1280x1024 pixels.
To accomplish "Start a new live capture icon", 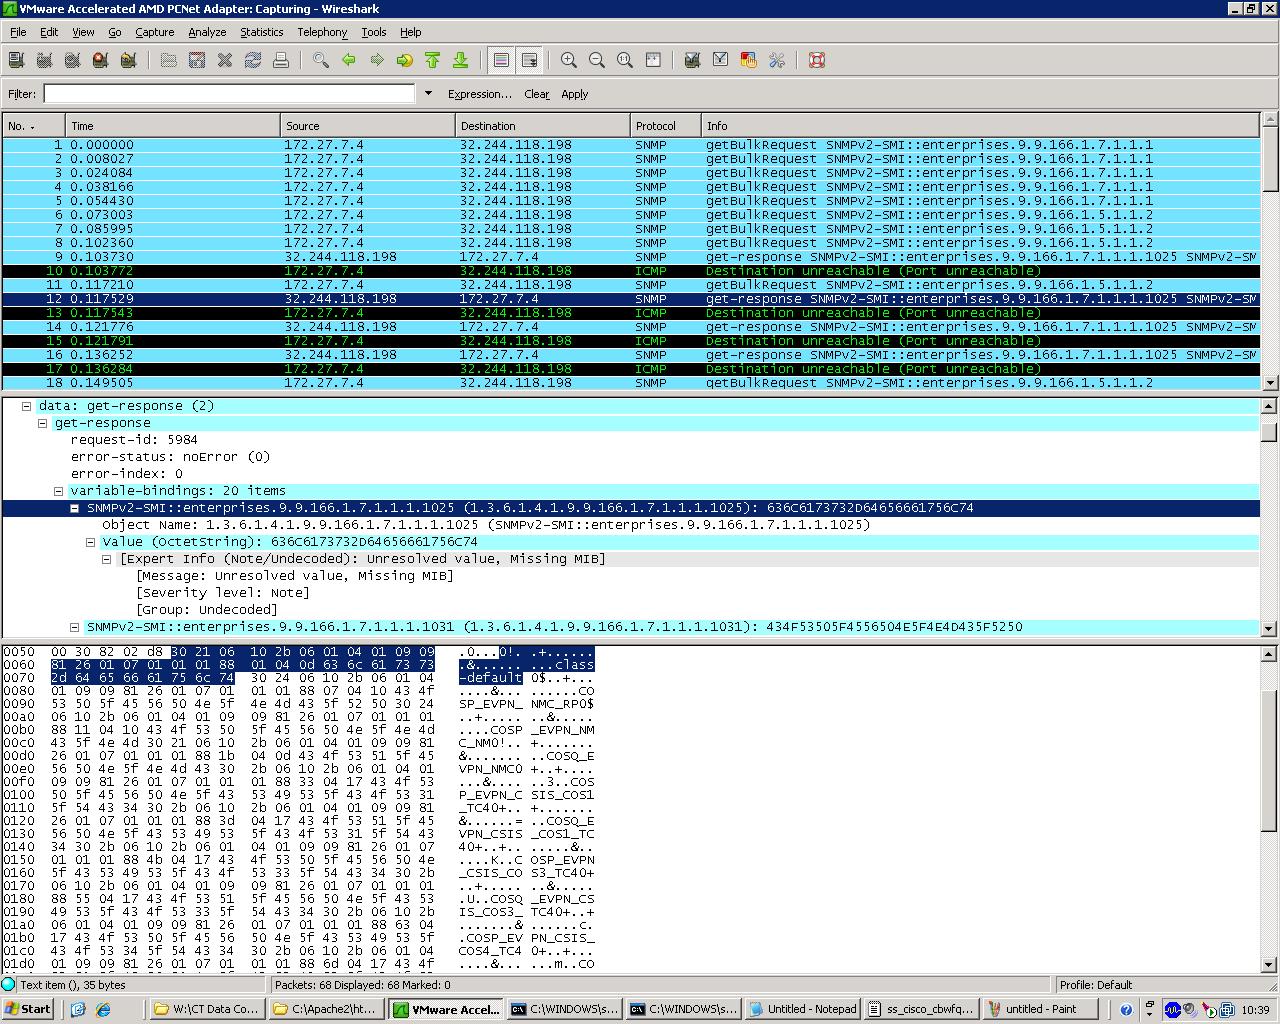I will click(x=72, y=60).
